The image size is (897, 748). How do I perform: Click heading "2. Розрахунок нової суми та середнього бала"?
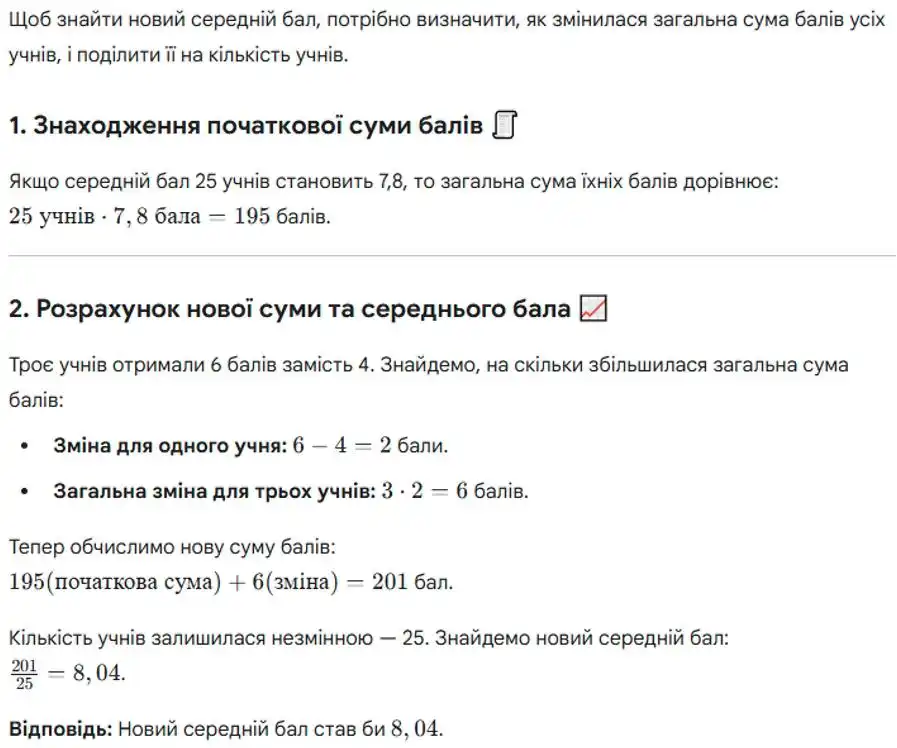(289, 309)
